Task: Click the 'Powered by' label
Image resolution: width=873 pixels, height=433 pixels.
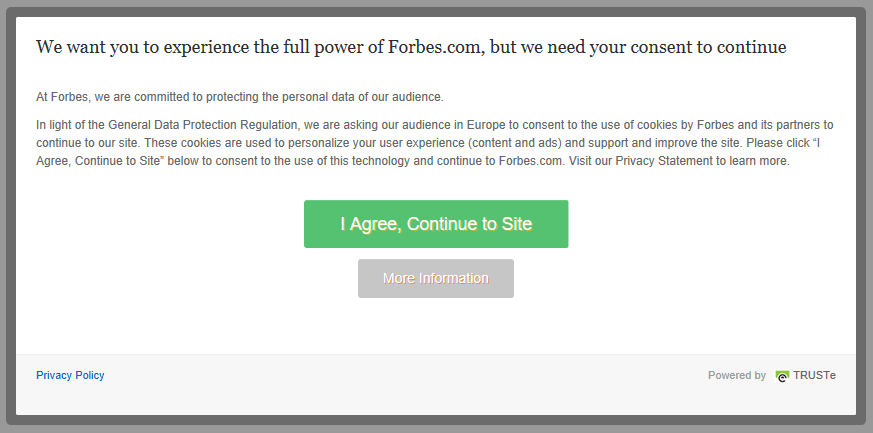Action: click(736, 375)
